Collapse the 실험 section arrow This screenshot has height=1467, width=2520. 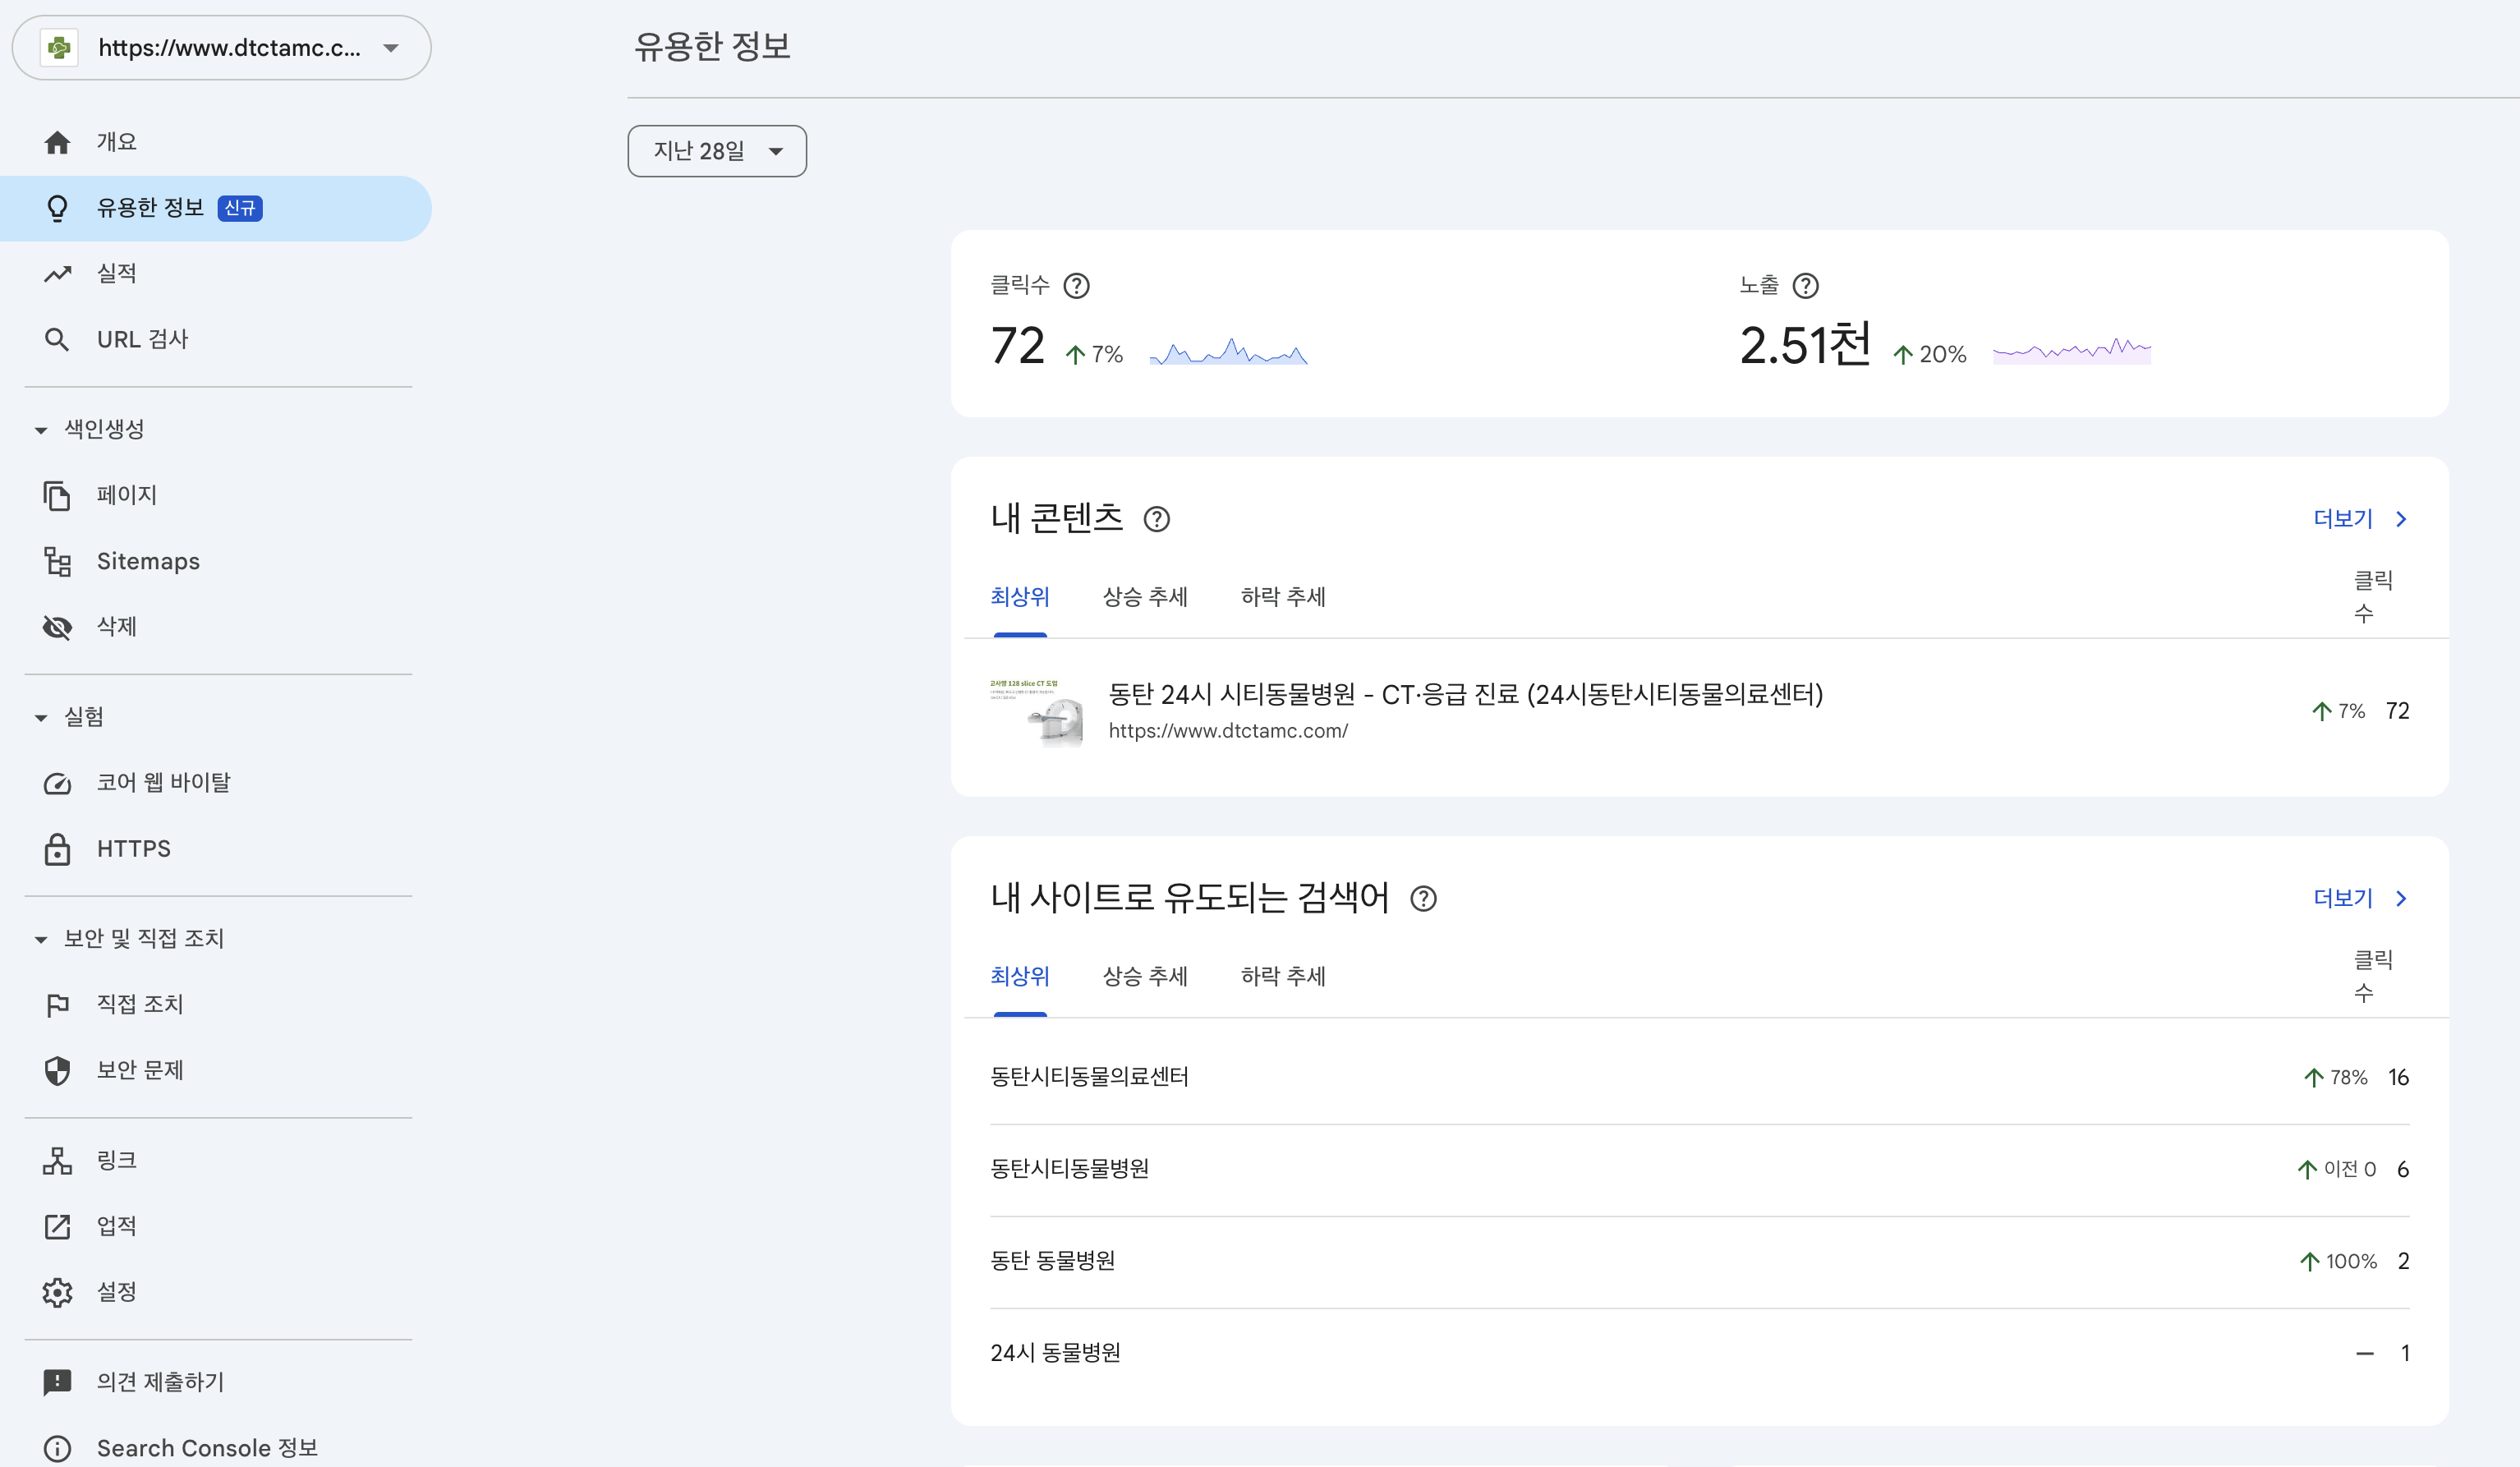[x=41, y=716]
